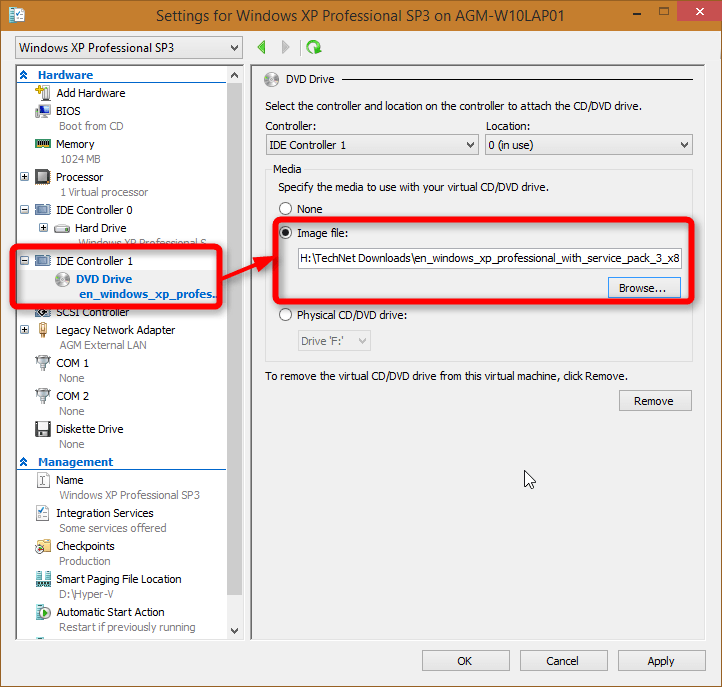This screenshot has width=722, height=687.
Task: Click the Smart Paging File Location icon
Action: click(43, 579)
